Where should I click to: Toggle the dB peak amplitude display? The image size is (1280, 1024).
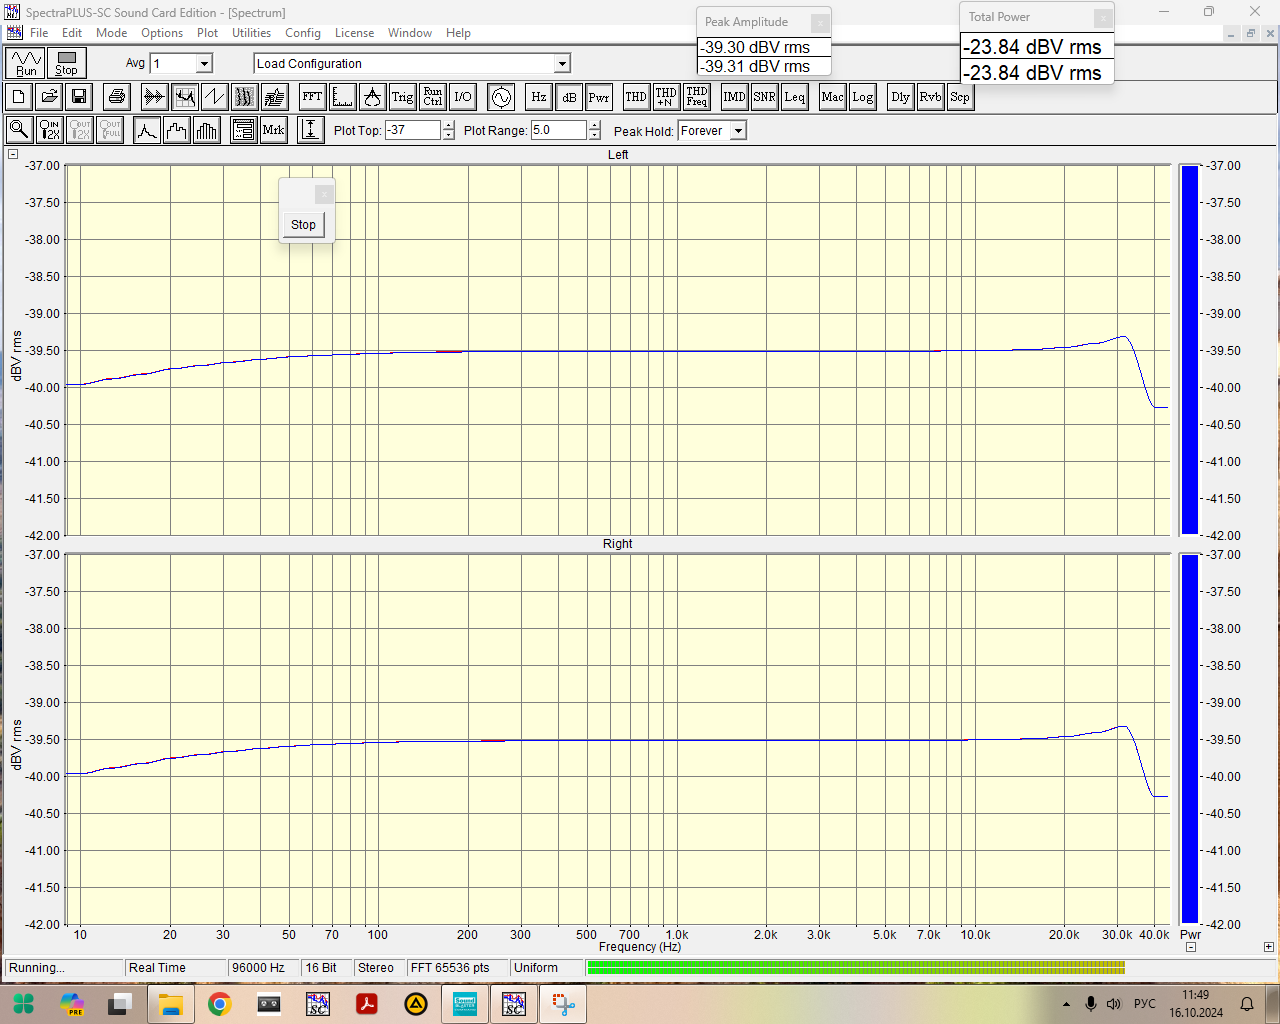click(568, 97)
